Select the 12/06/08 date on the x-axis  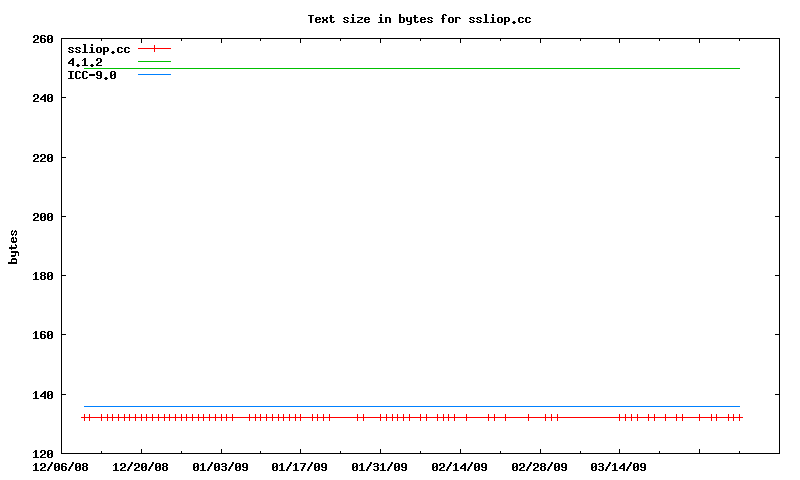pyautogui.click(x=61, y=466)
